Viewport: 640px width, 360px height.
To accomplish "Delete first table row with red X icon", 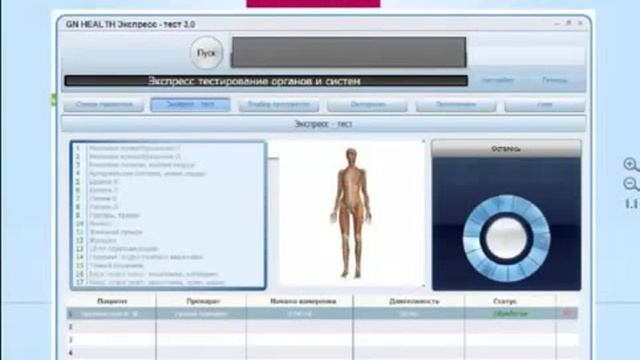I will [567, 313].
